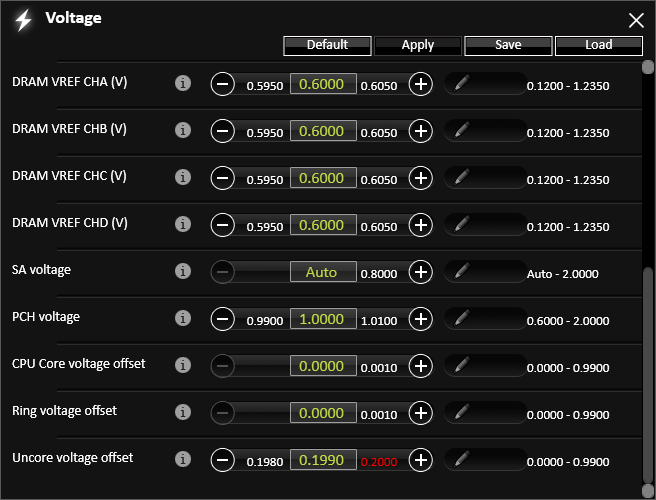Click info icon for SA voltage
This screenshot has width=656, height=500.
pyautogui.click(x=182, y=271)
